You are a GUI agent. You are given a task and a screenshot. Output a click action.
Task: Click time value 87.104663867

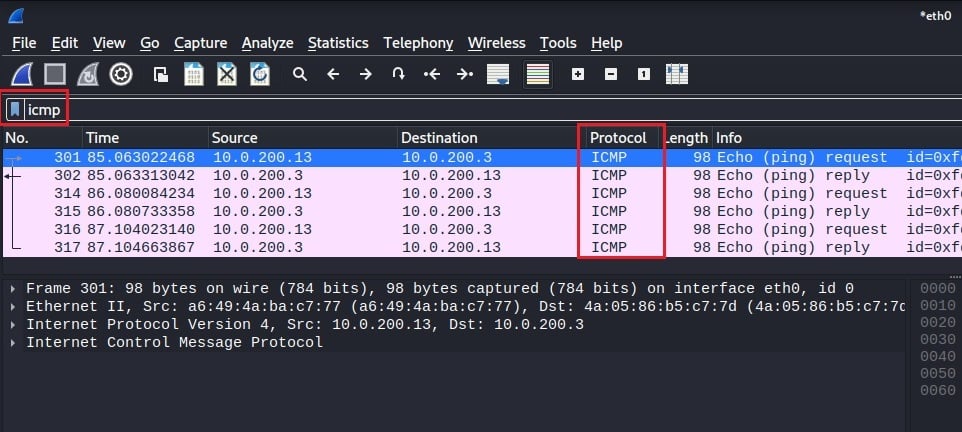coord(140,247)
